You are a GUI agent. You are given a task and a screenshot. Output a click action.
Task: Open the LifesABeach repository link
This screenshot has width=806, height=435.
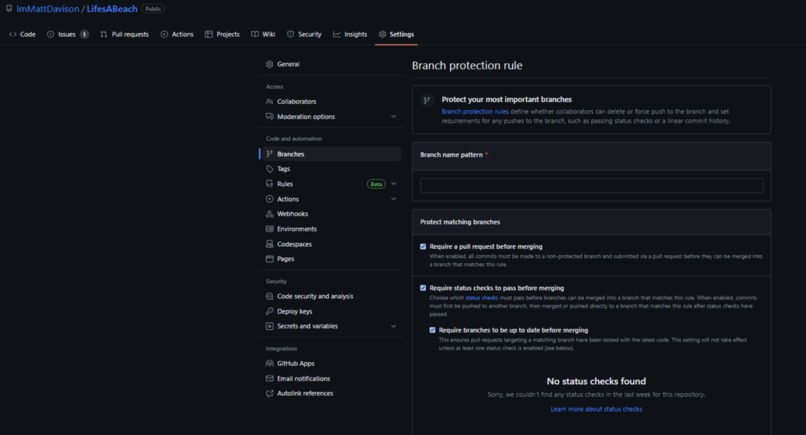point(112,9)
